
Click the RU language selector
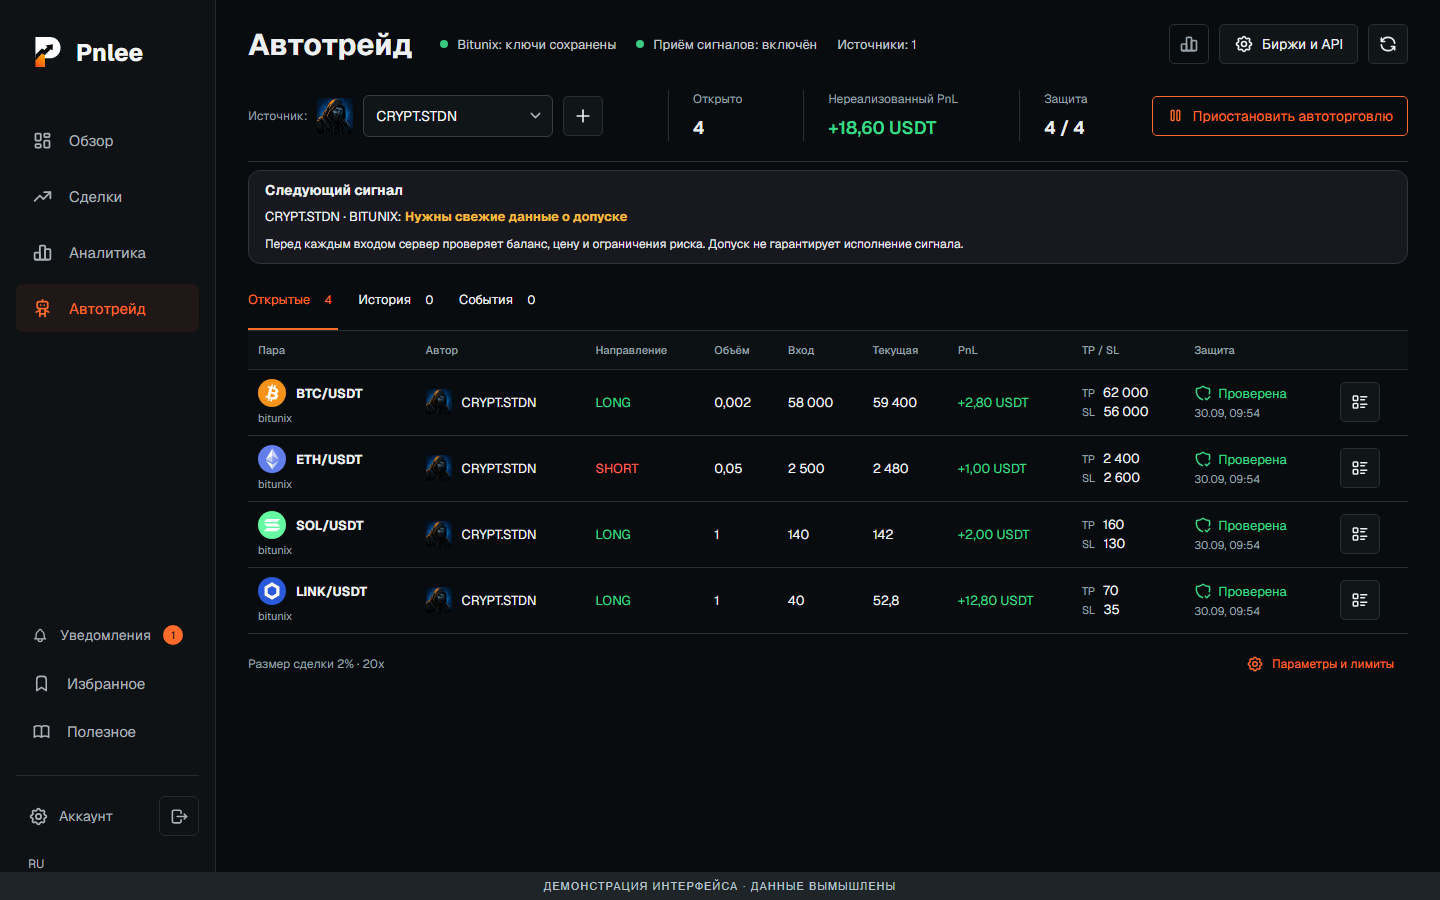pyautogui.click(x=36, y=864)
